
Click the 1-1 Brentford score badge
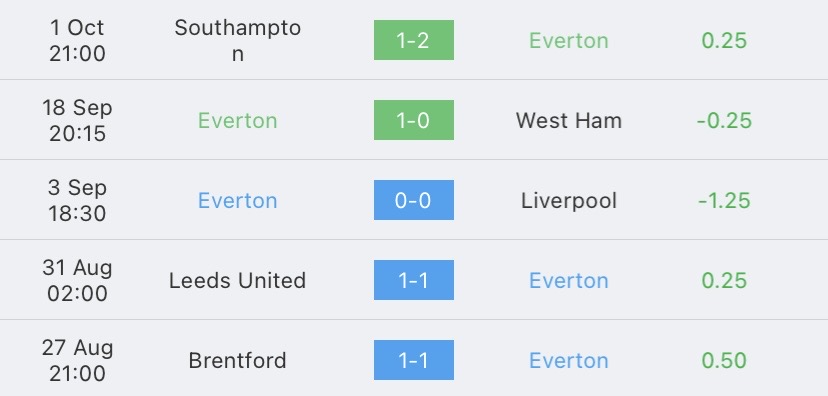tap(413, 360)
